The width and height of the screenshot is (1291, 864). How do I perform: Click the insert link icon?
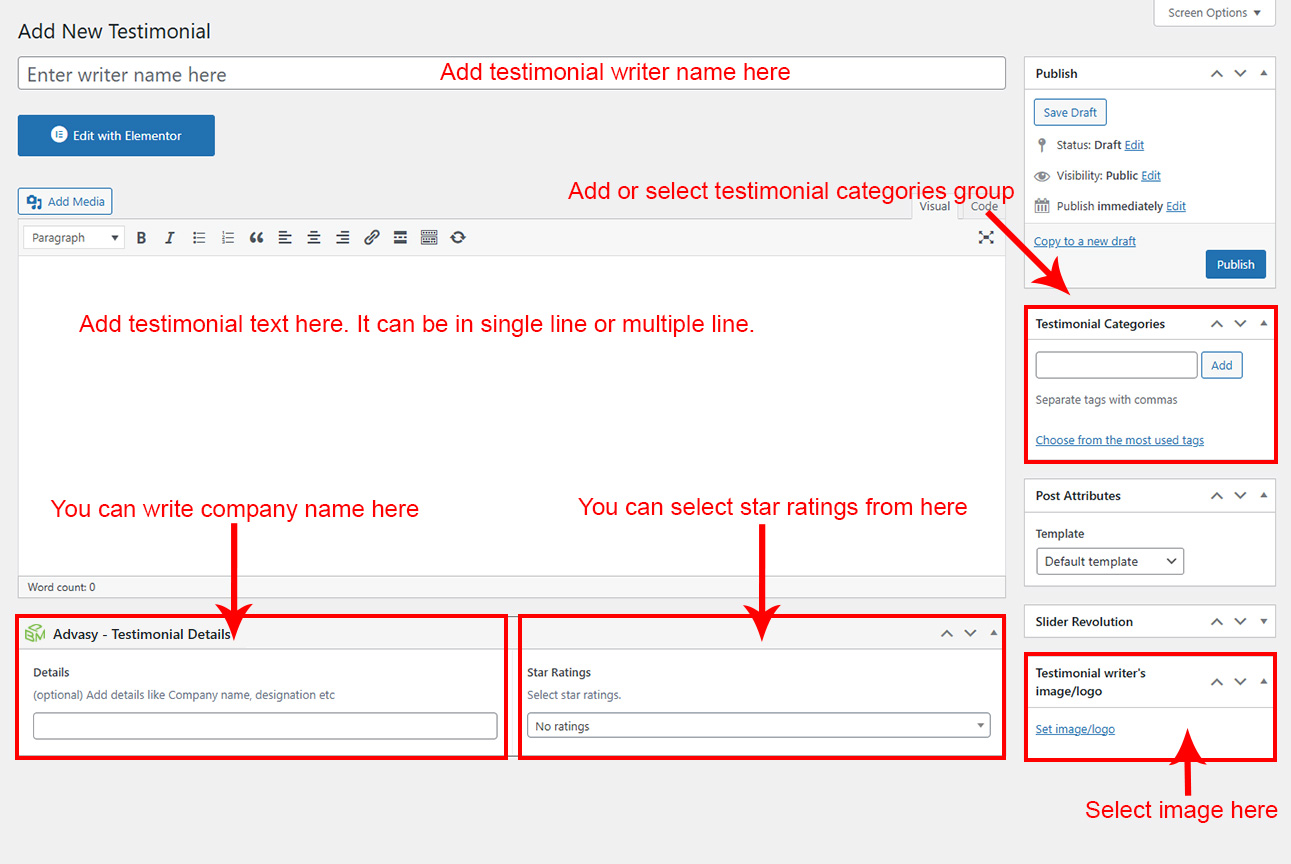tap(372, 238)
